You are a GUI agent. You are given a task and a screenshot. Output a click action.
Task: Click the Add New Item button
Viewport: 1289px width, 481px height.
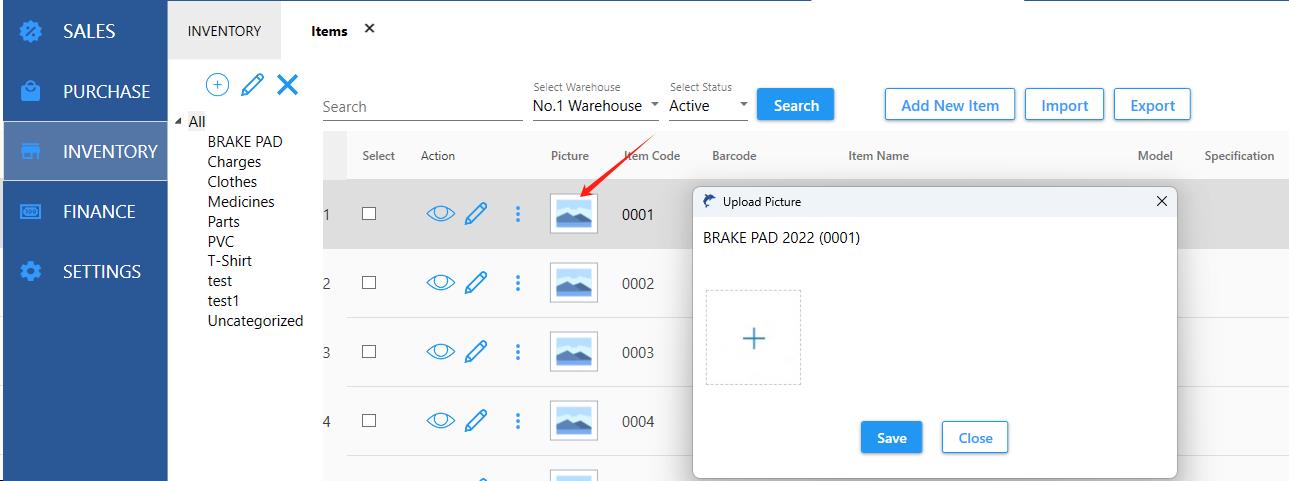point(949,105)
